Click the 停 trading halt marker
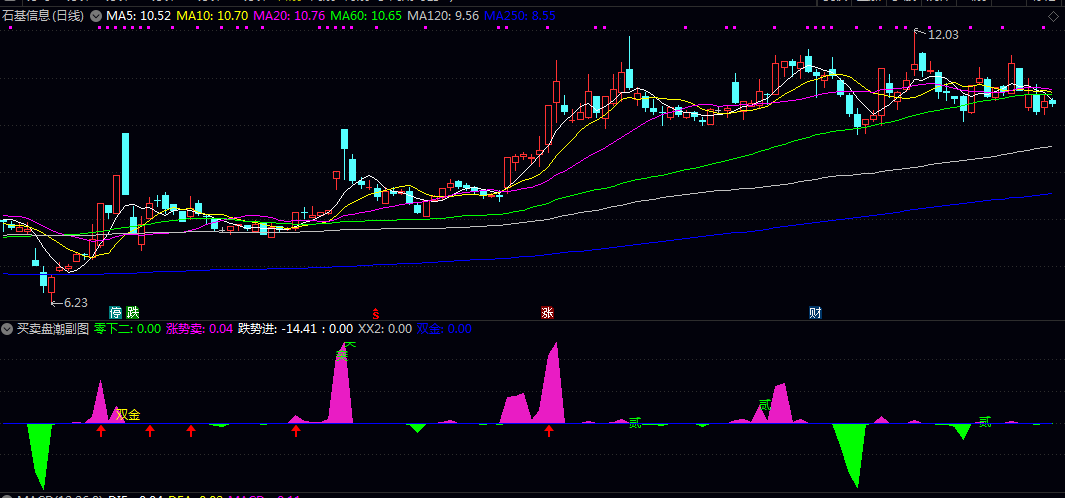 pos(116,313)
